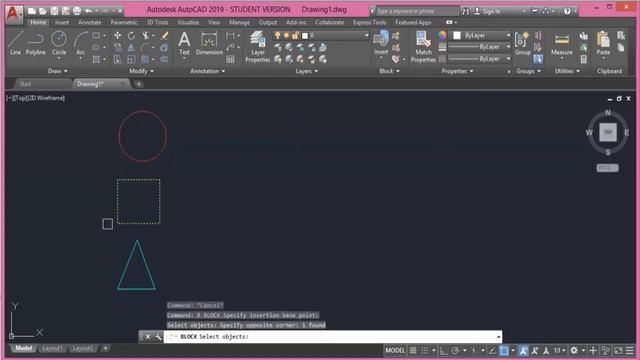
Task: Expand the Draw panel
Action: 58,71
